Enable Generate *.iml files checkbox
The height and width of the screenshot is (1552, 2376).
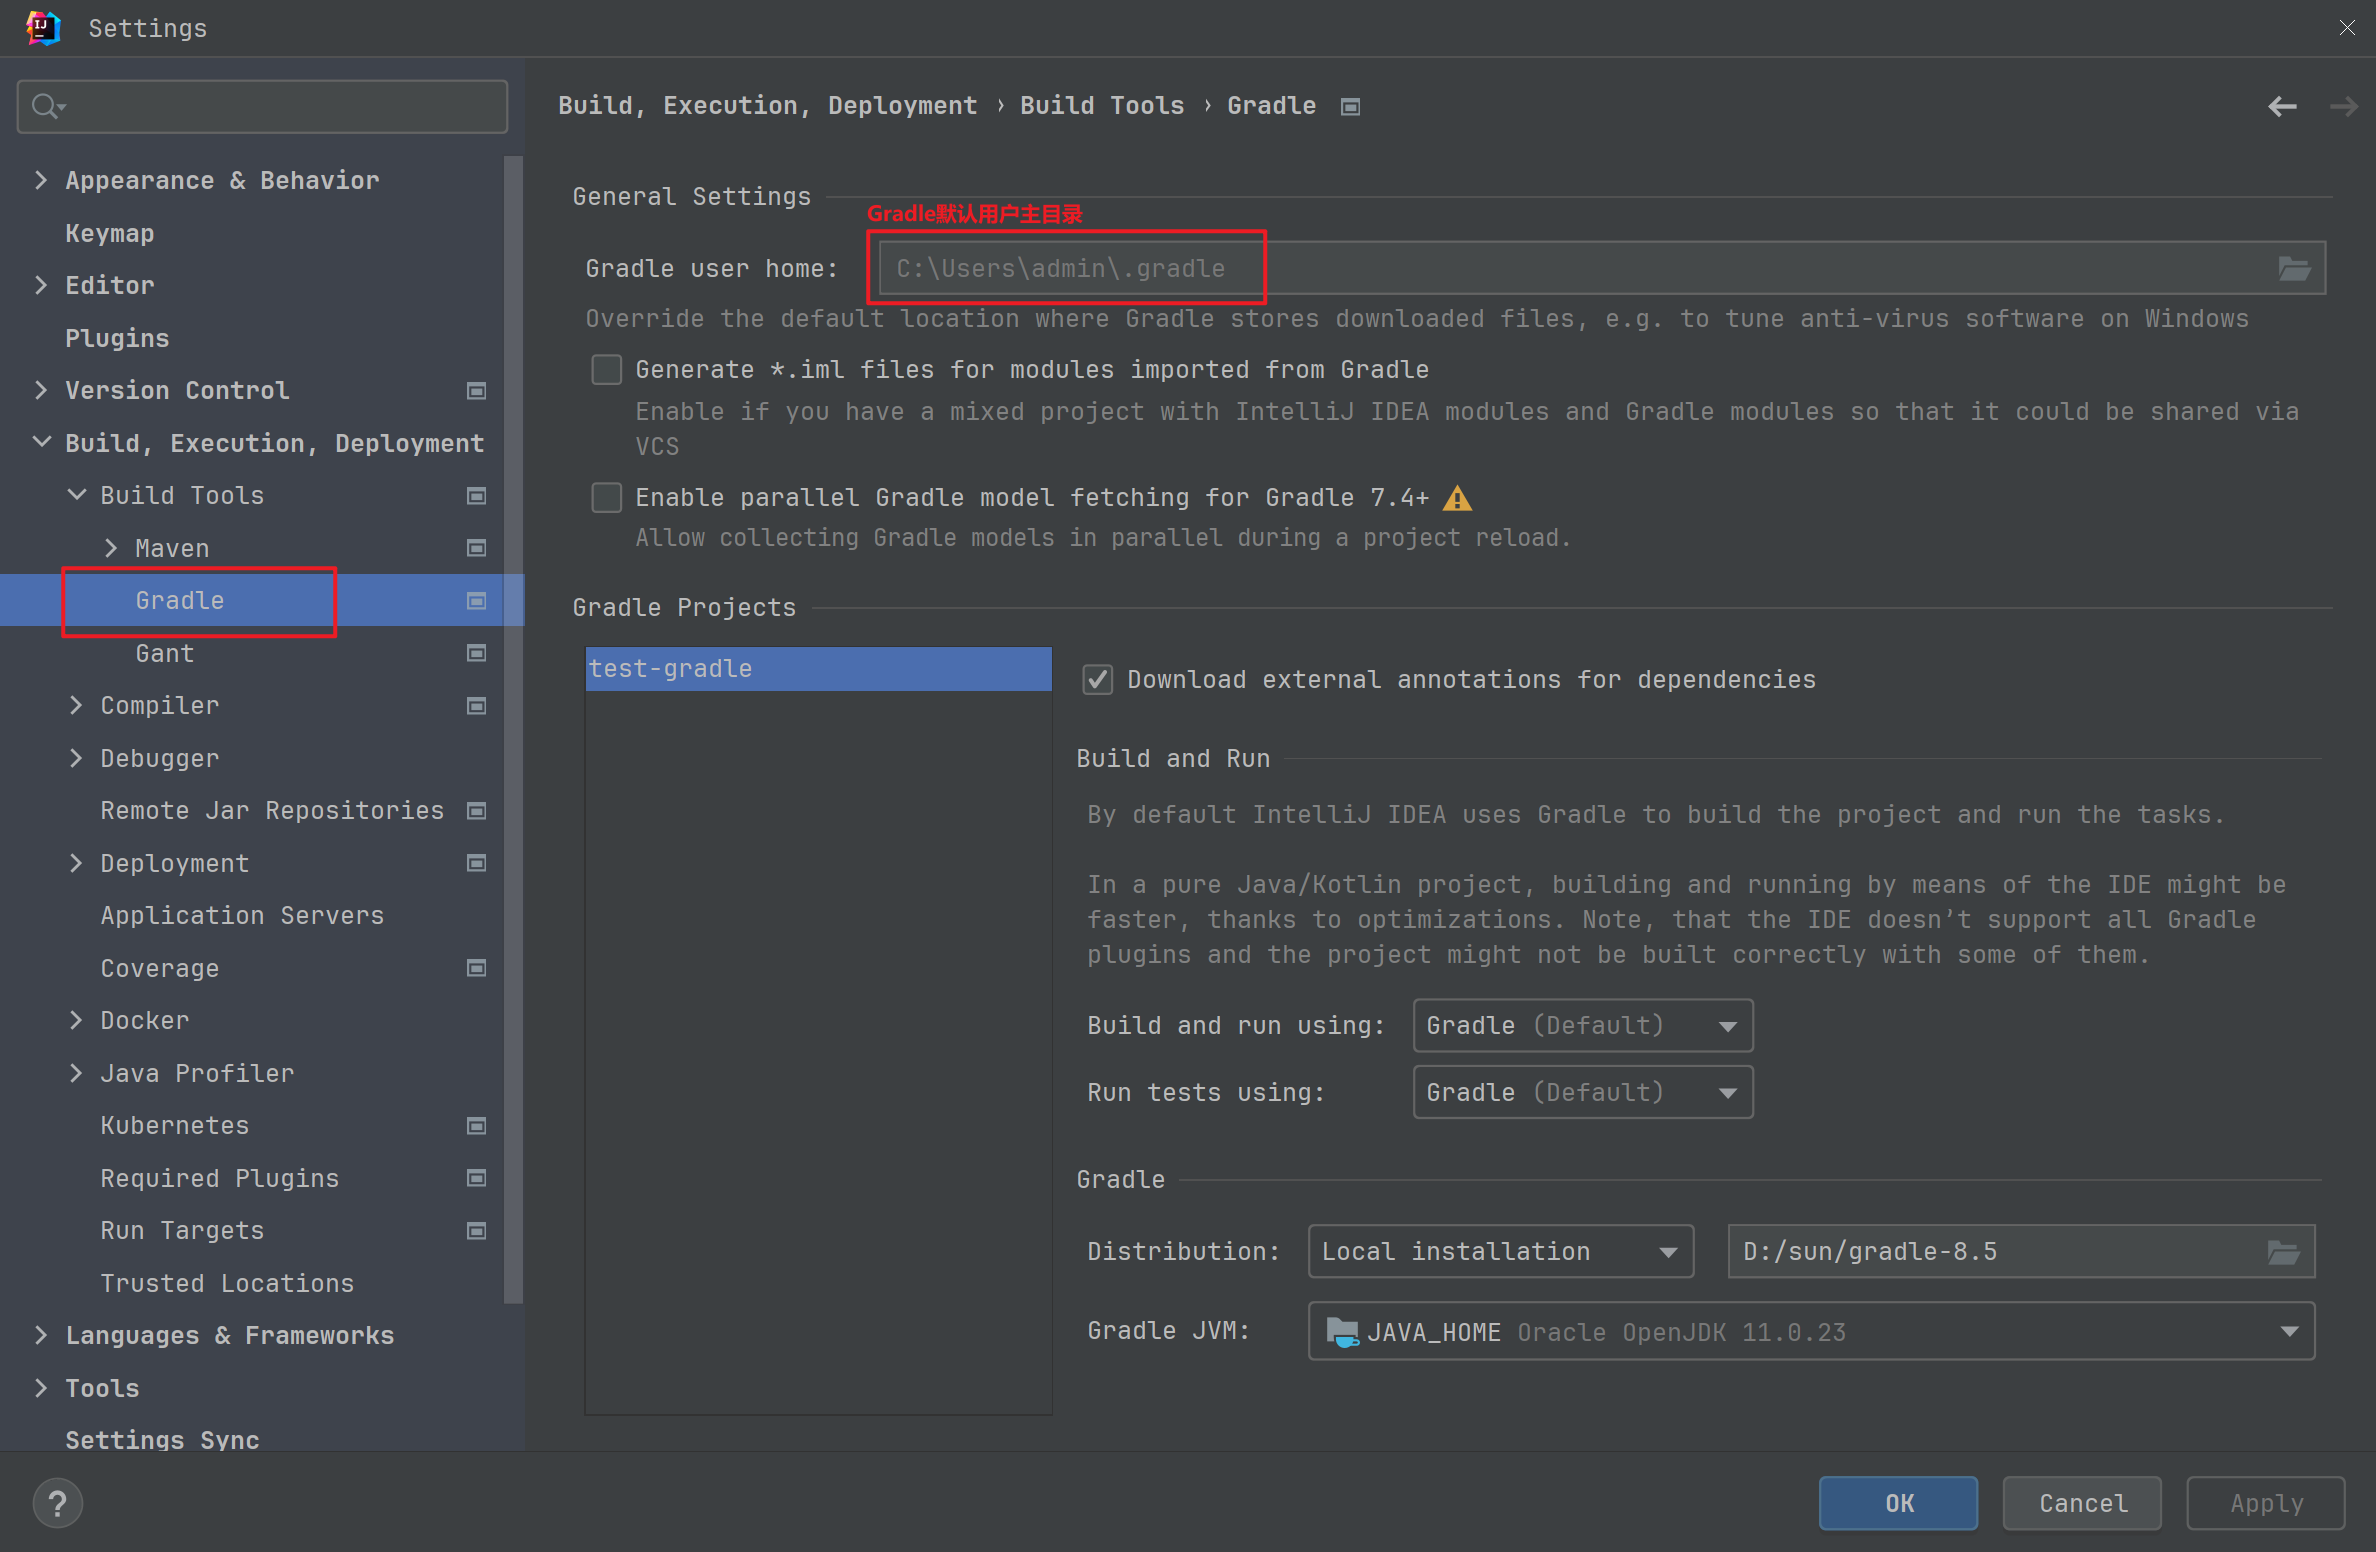pyautogui.click(x=607, y=370)
